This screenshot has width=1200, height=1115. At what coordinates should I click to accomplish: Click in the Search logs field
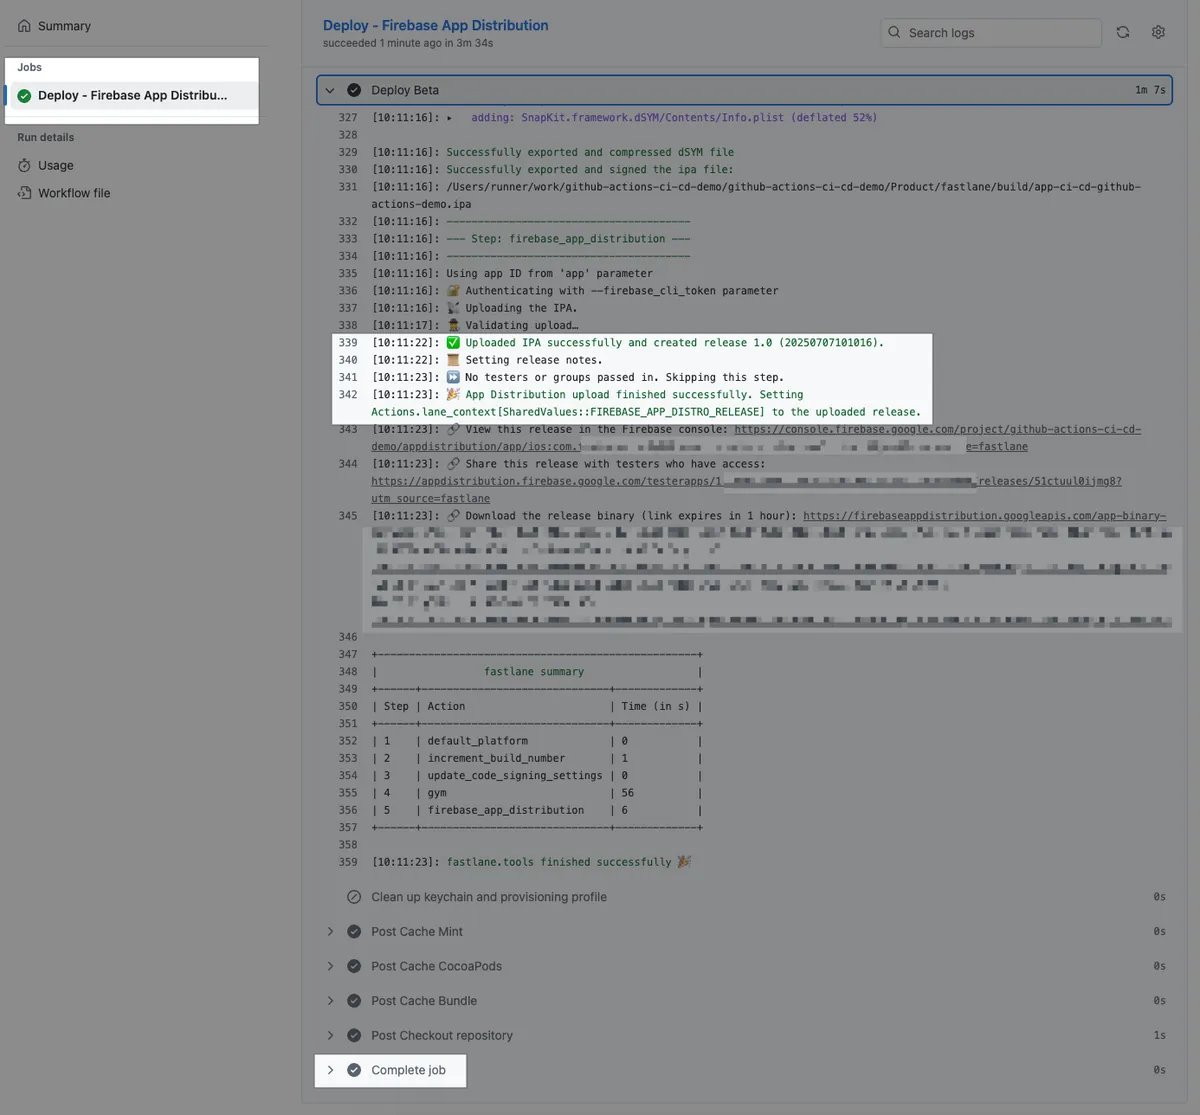pos(1000,33)
